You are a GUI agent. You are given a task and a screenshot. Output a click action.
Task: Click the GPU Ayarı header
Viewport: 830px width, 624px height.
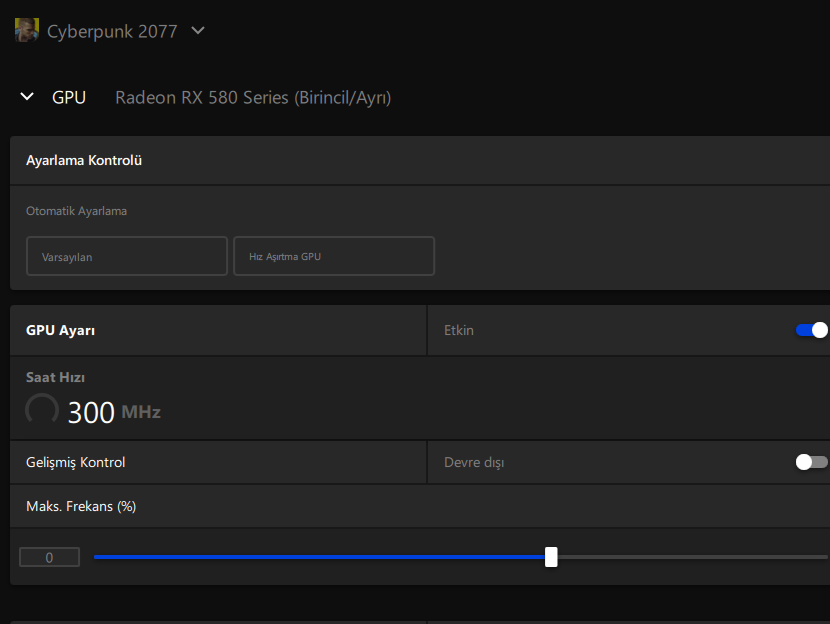(x=61, y=330)
